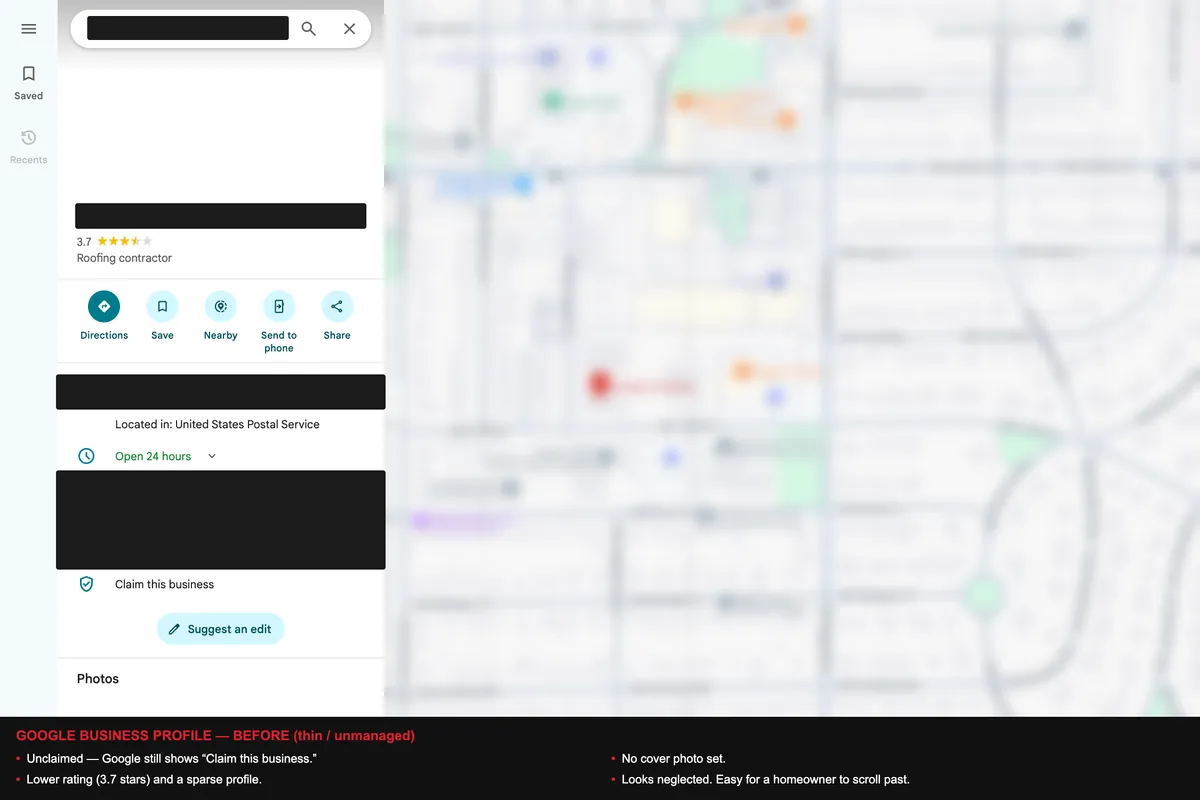Click the Roofing contractor category text

124,258
